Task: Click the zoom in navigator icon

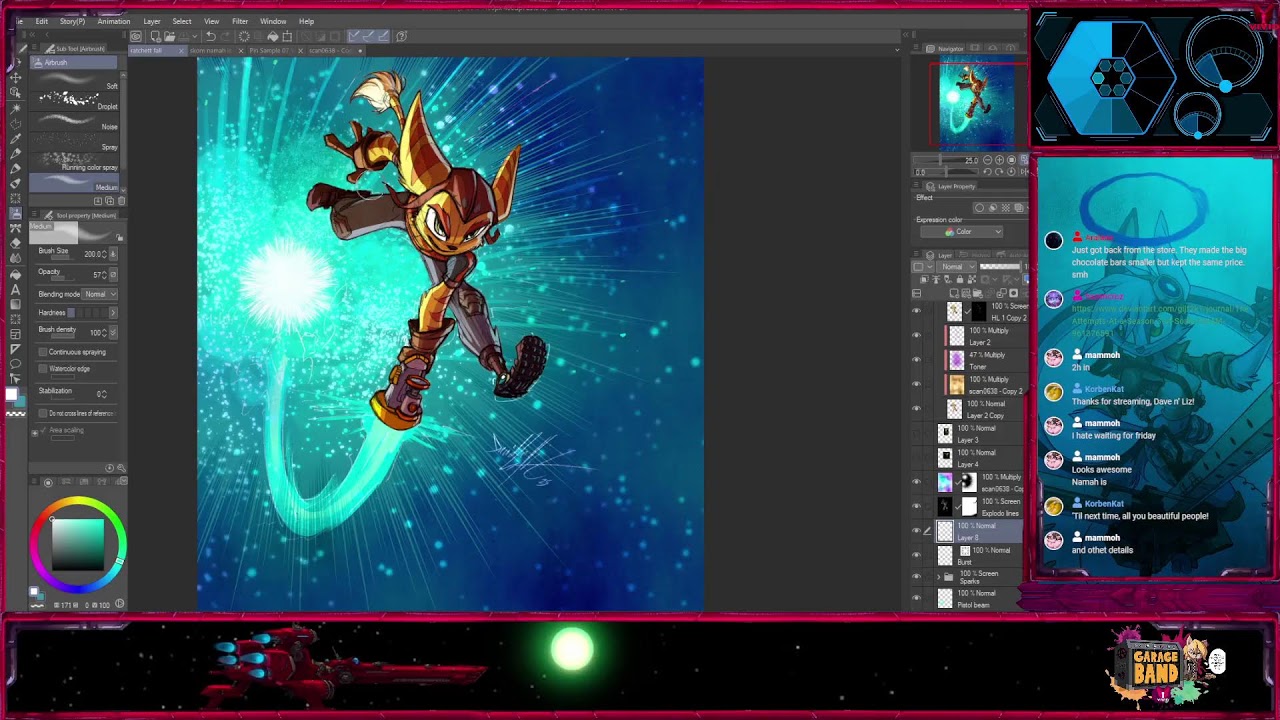Action: [1000, 160]
